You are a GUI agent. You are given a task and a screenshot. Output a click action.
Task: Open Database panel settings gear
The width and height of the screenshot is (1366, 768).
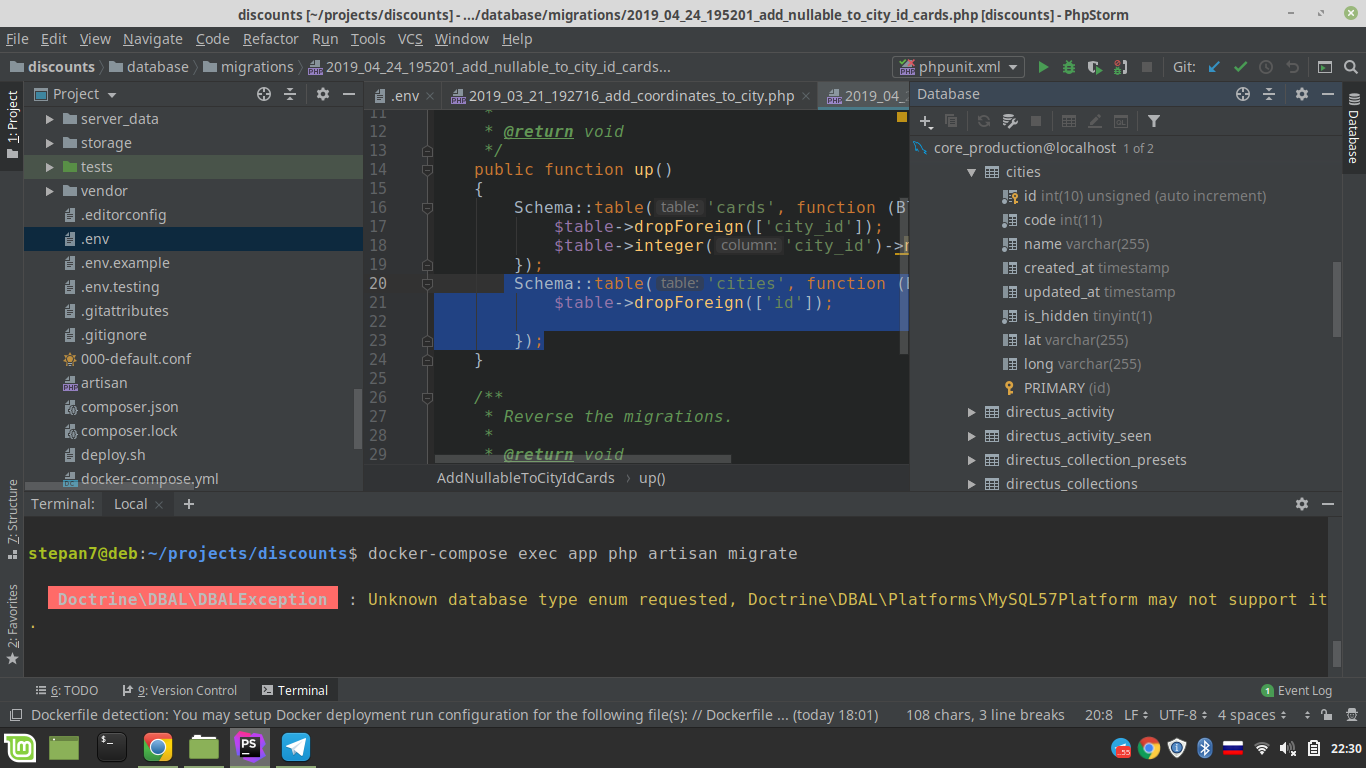click(x=1301, y=94)
